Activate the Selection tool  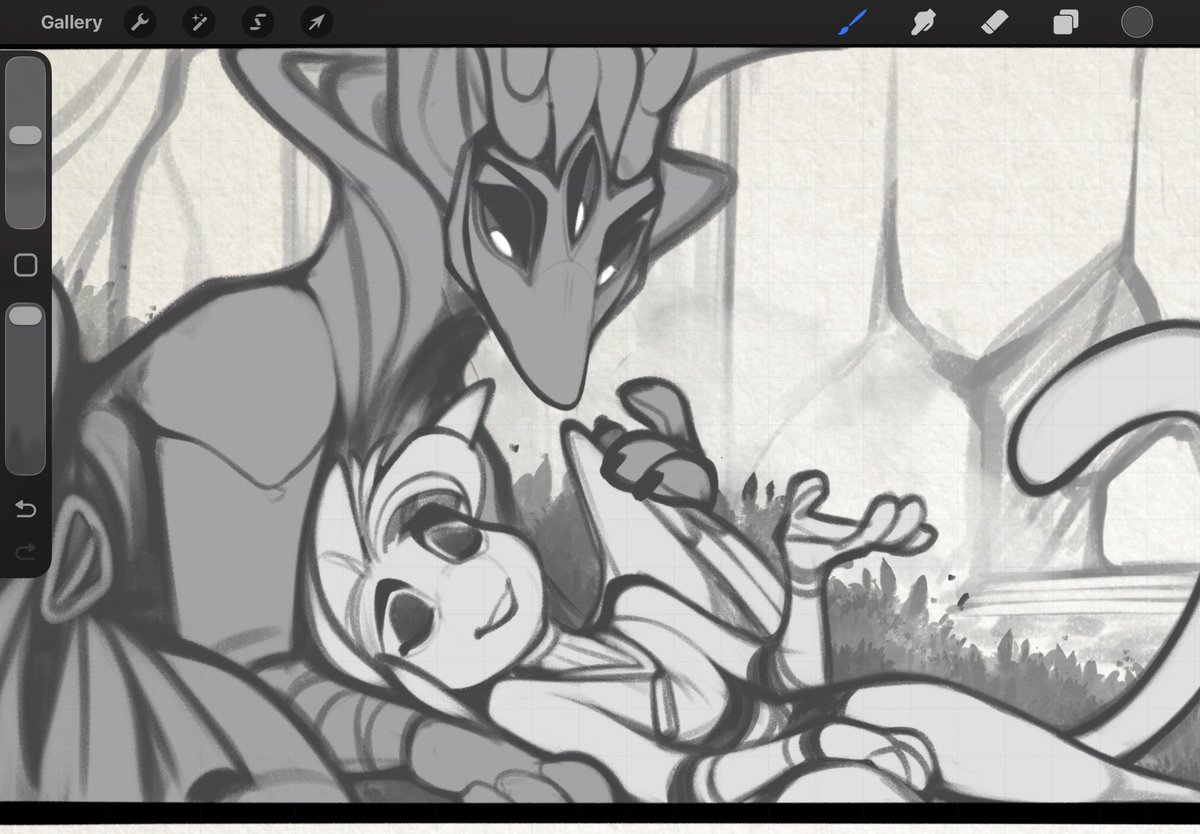pyautogui.click(x=257, y=22)
